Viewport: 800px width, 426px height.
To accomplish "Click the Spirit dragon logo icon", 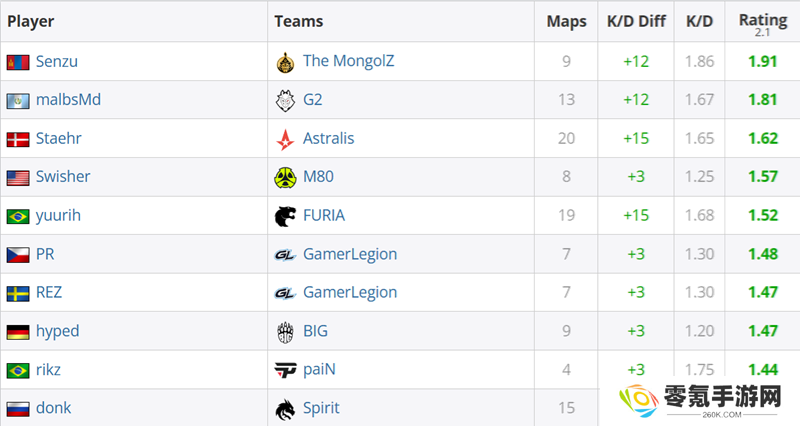I will point(285,409).
